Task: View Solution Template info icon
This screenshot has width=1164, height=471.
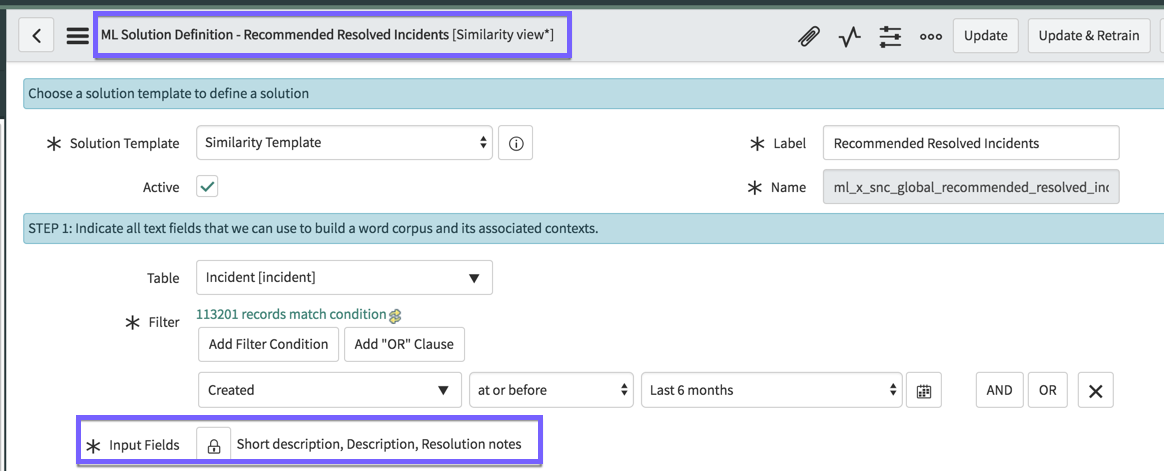Action: click(516, 143)
